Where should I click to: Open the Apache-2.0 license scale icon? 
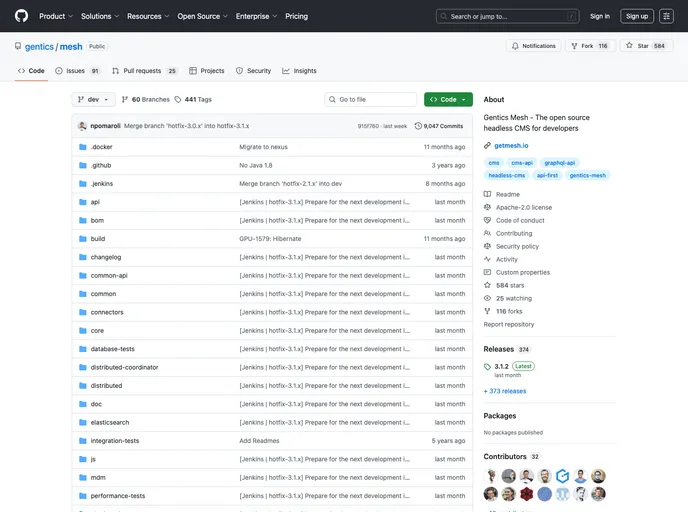[487, 207]
